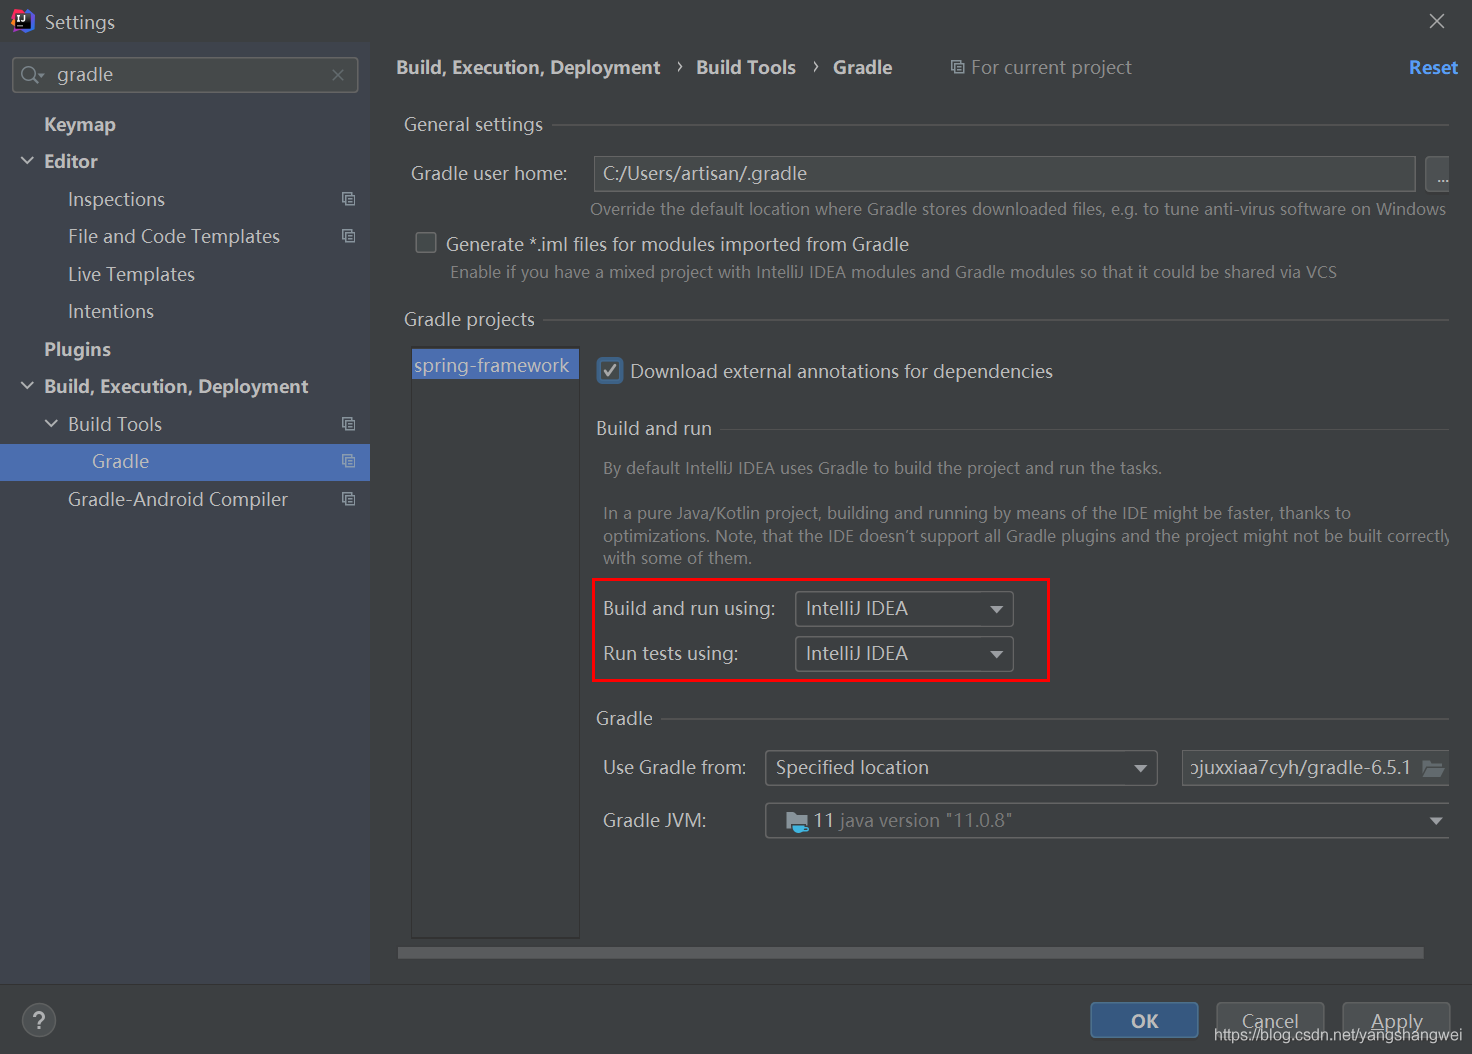Click the project-level icon beside Gradle-Android Compiler

(x=348, y=499)
